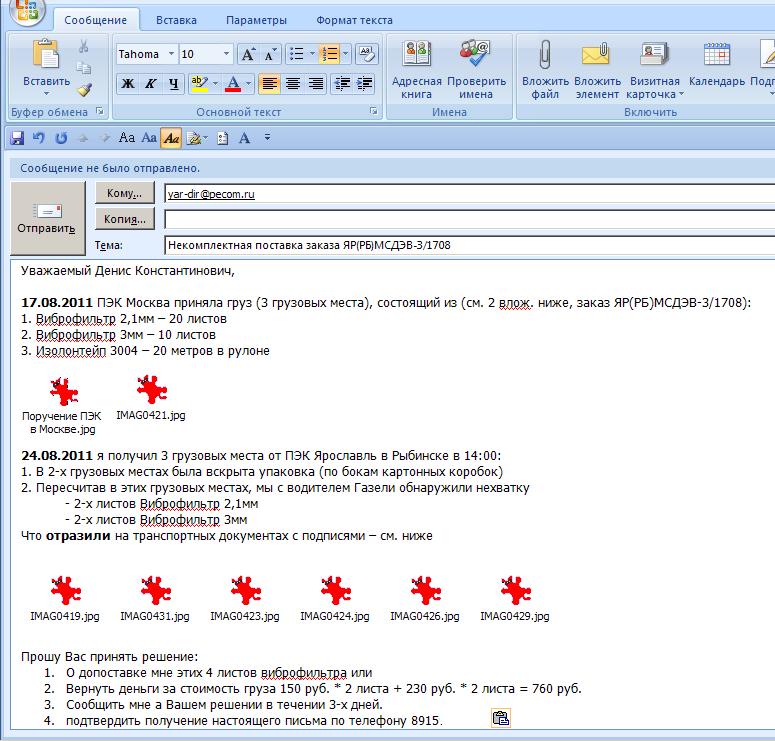Toggle italic formatting (К)
The width and height of the screenshot is (775, 741).
pos(151,84)
